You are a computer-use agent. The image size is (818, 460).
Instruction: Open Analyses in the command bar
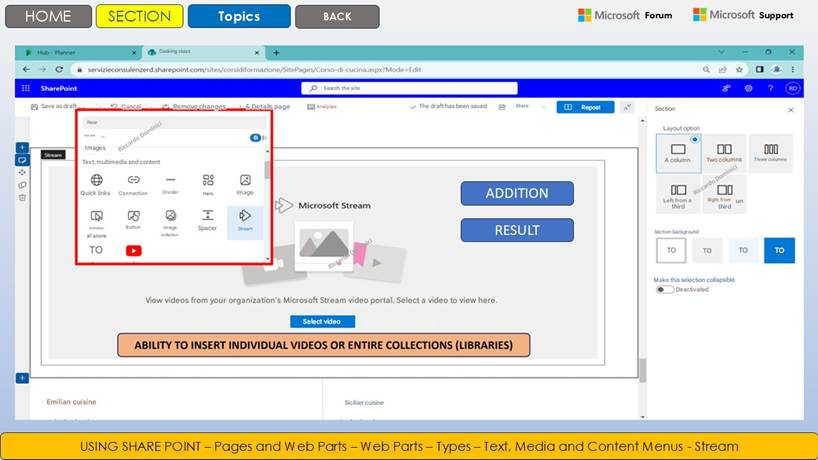[322, 106]
